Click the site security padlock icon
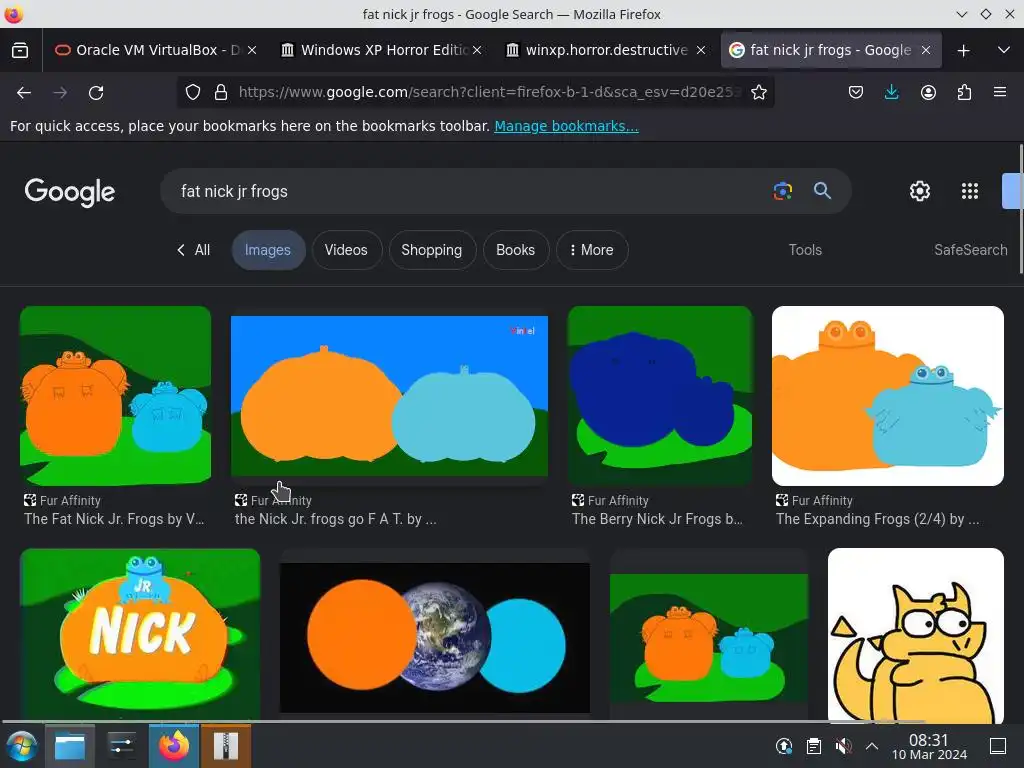 [221, 92]
